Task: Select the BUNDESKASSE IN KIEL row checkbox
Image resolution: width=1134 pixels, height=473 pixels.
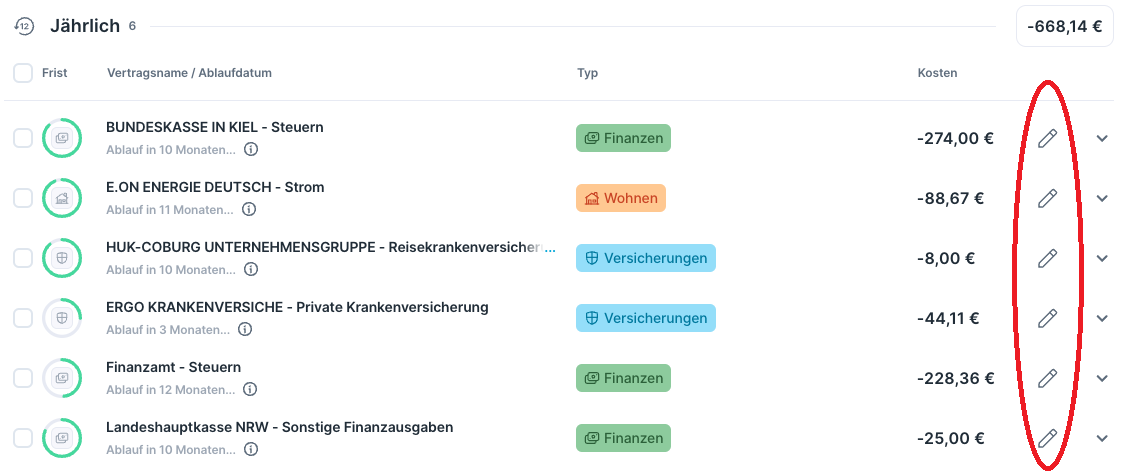Action: [23, 139]
